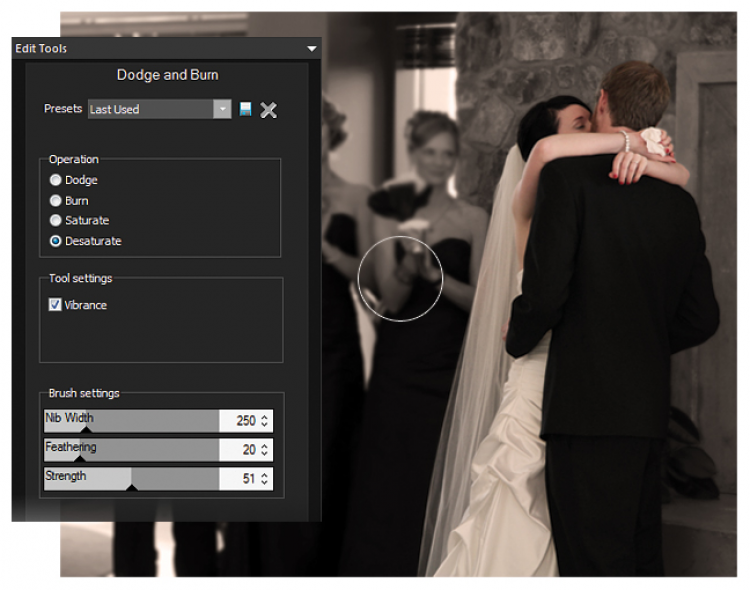Click the Edit Tools panel title
The width and height of the screenshot is (750, 590).
tap(41, 48)
